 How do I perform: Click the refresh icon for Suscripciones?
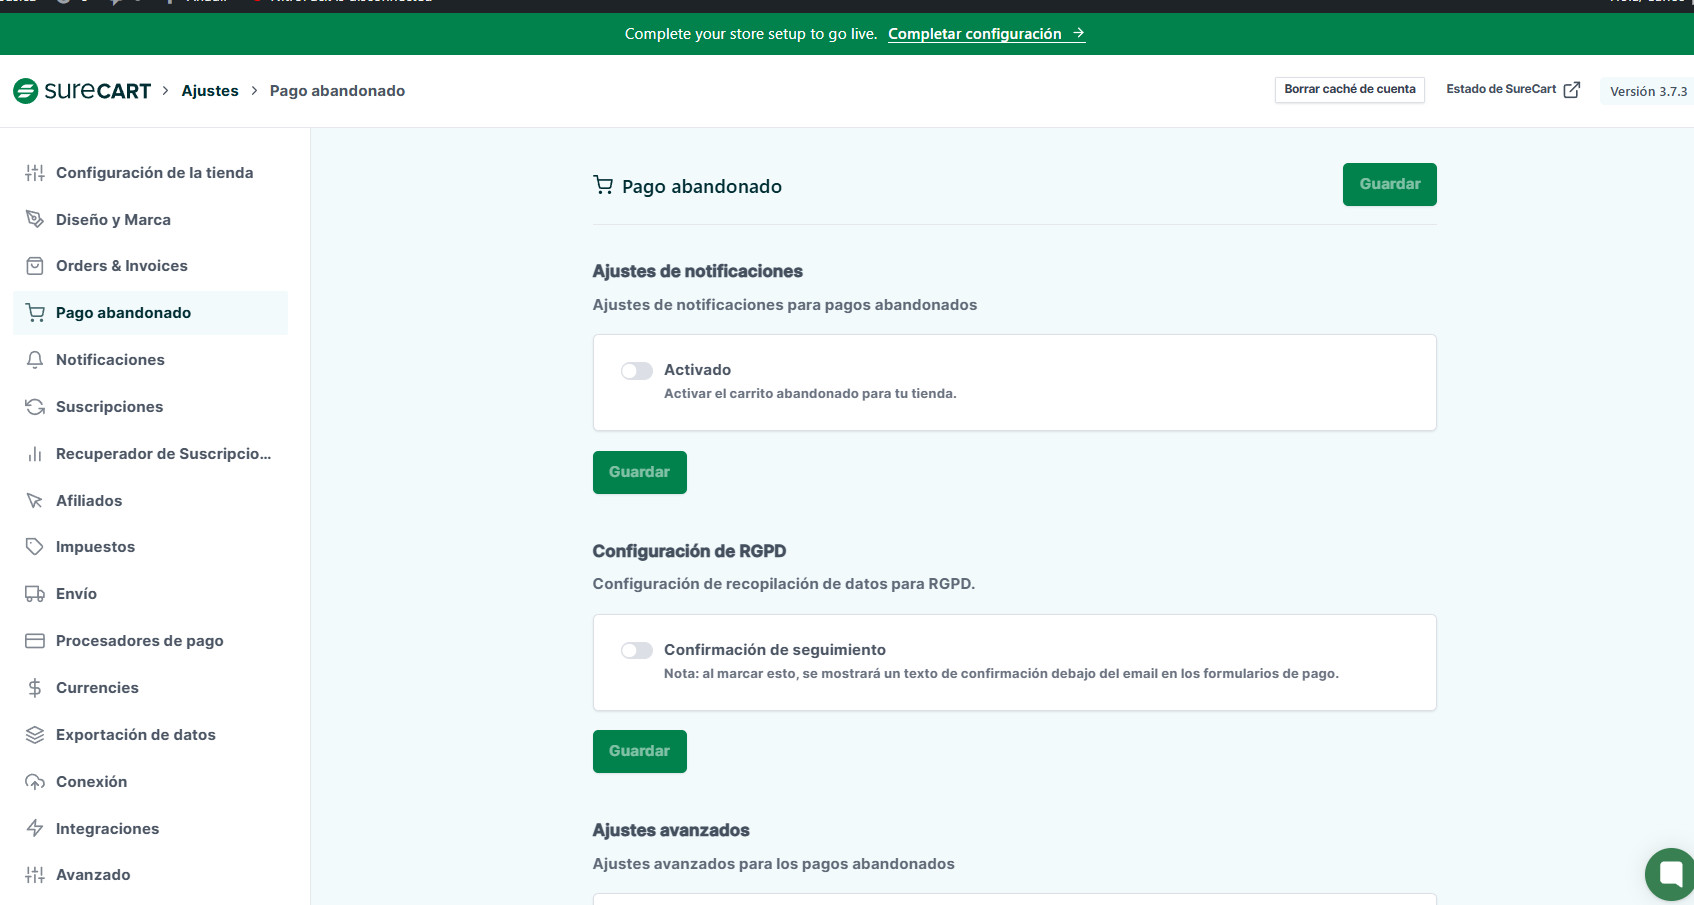pos(35,407)
